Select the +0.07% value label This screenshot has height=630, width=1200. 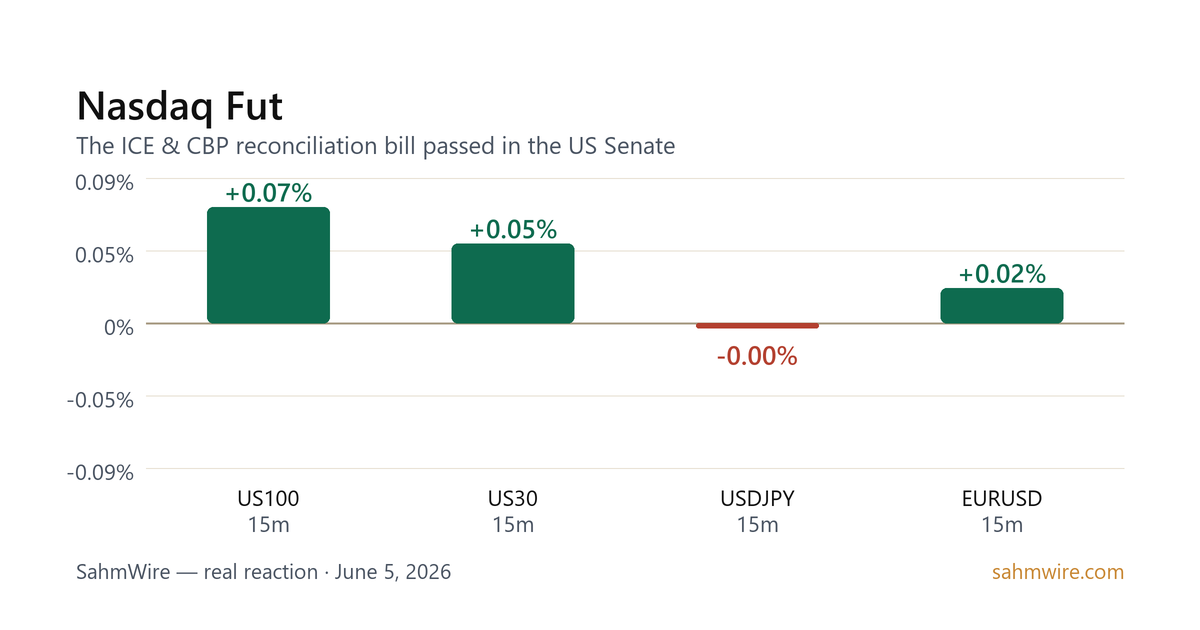point(268,193)
